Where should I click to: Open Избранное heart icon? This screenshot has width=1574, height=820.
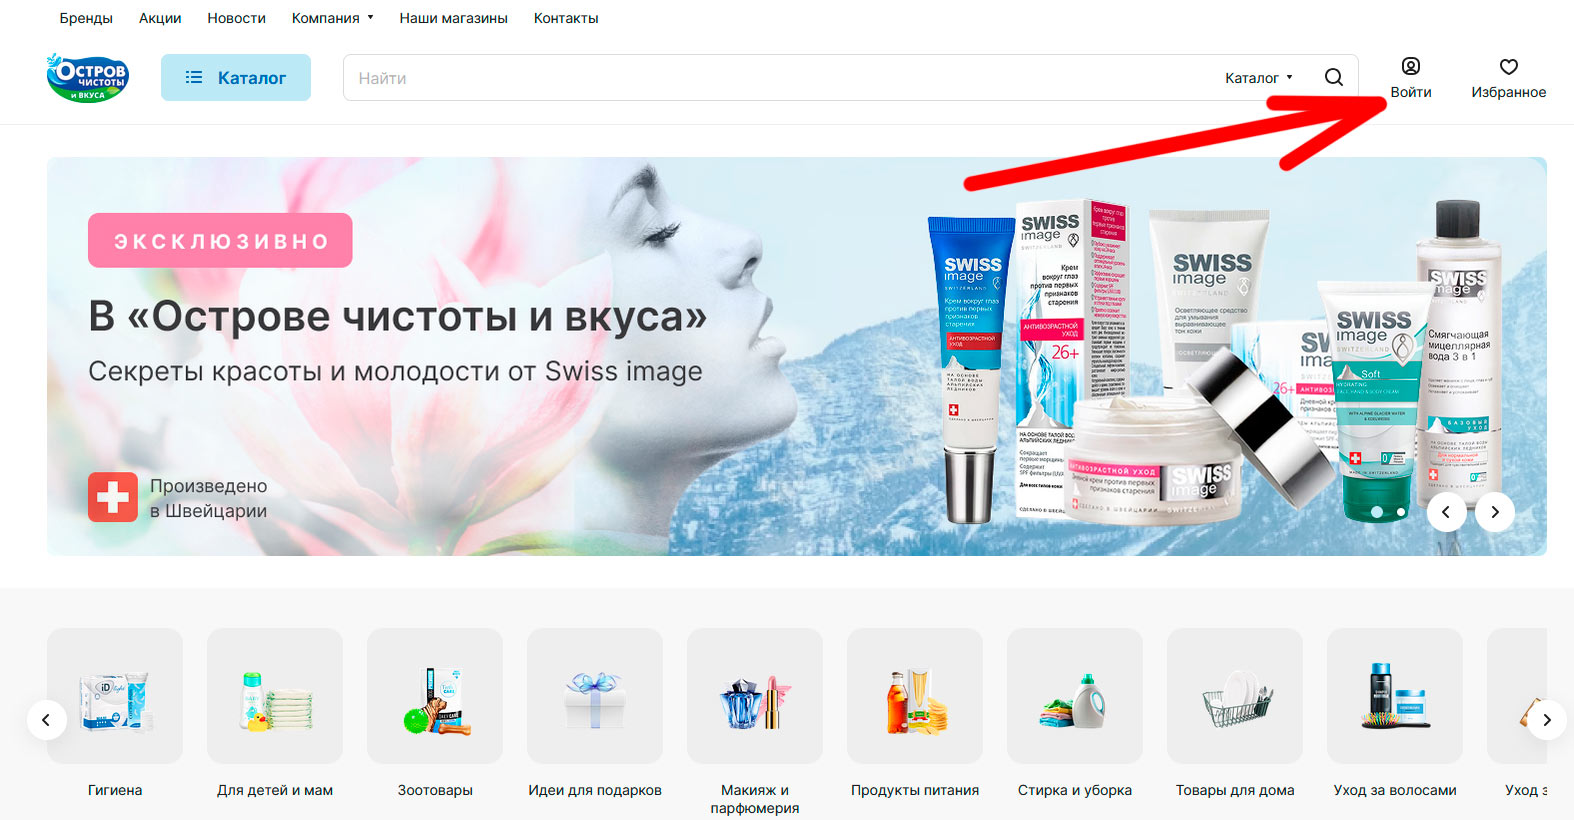coord(1509,66)
